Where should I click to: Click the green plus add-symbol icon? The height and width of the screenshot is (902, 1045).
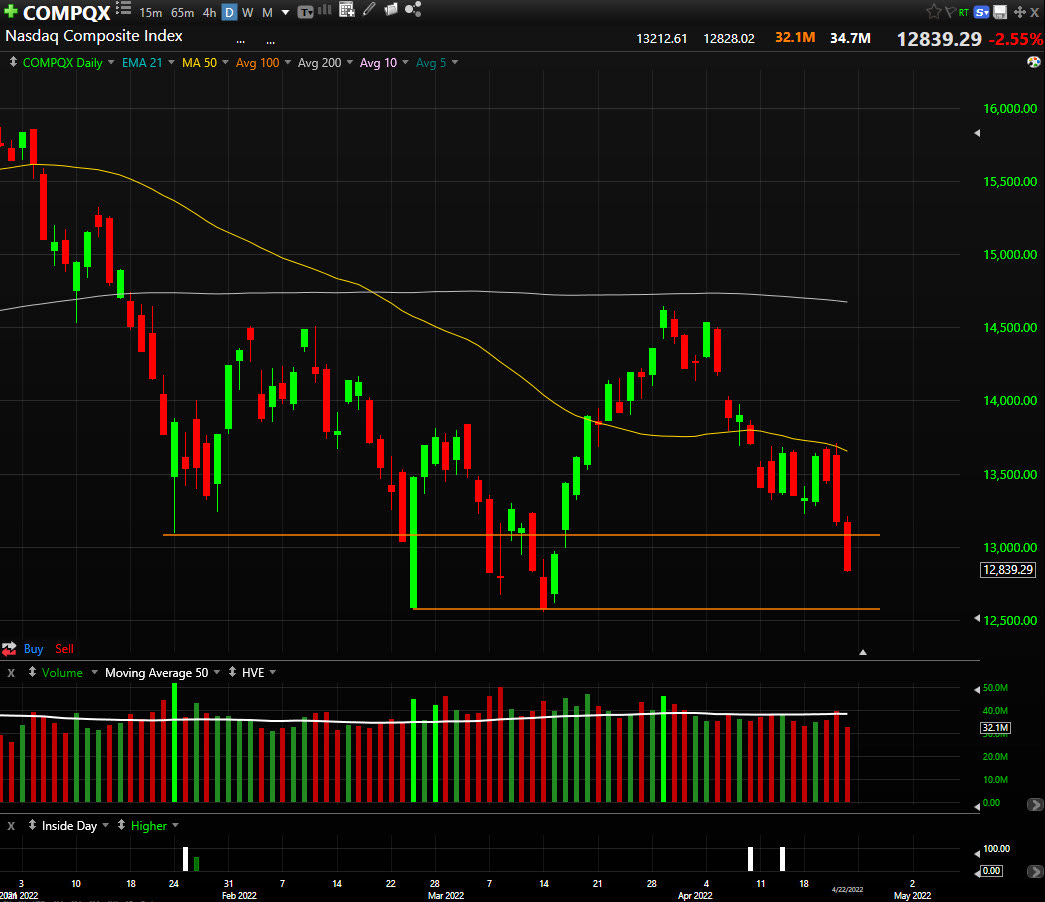[x=10, y=11]
